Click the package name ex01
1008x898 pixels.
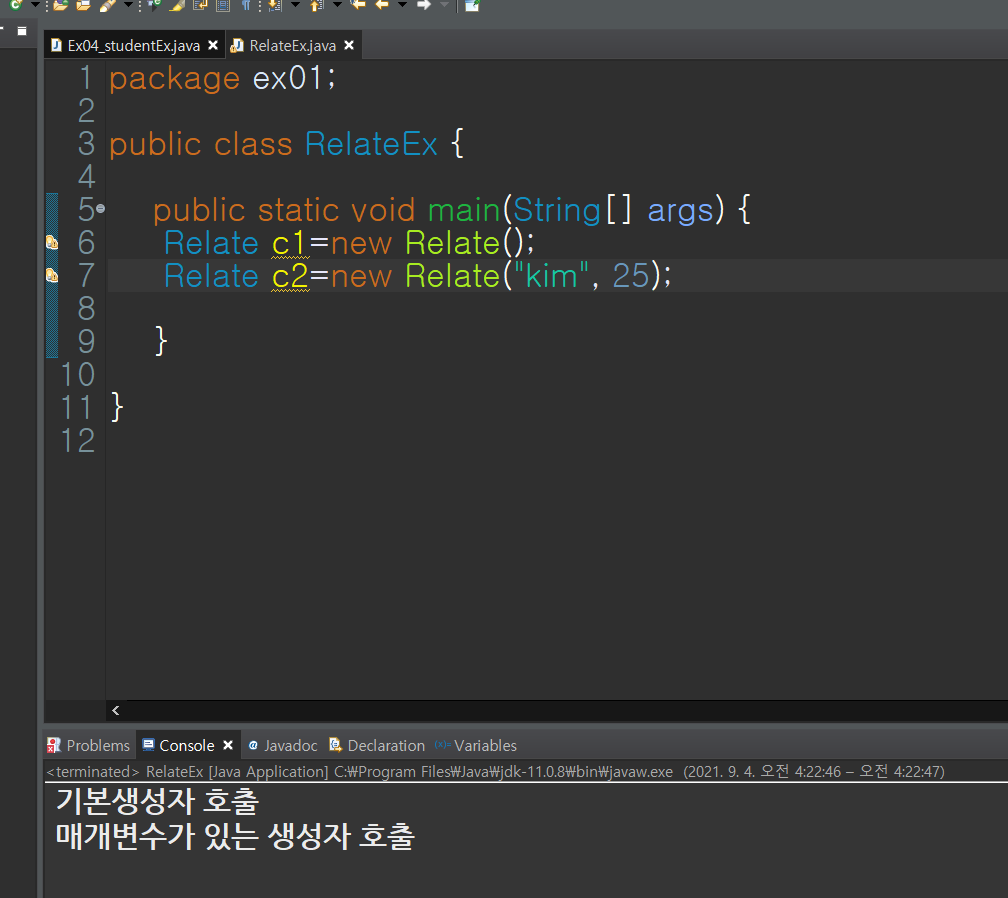click(287, 78)
